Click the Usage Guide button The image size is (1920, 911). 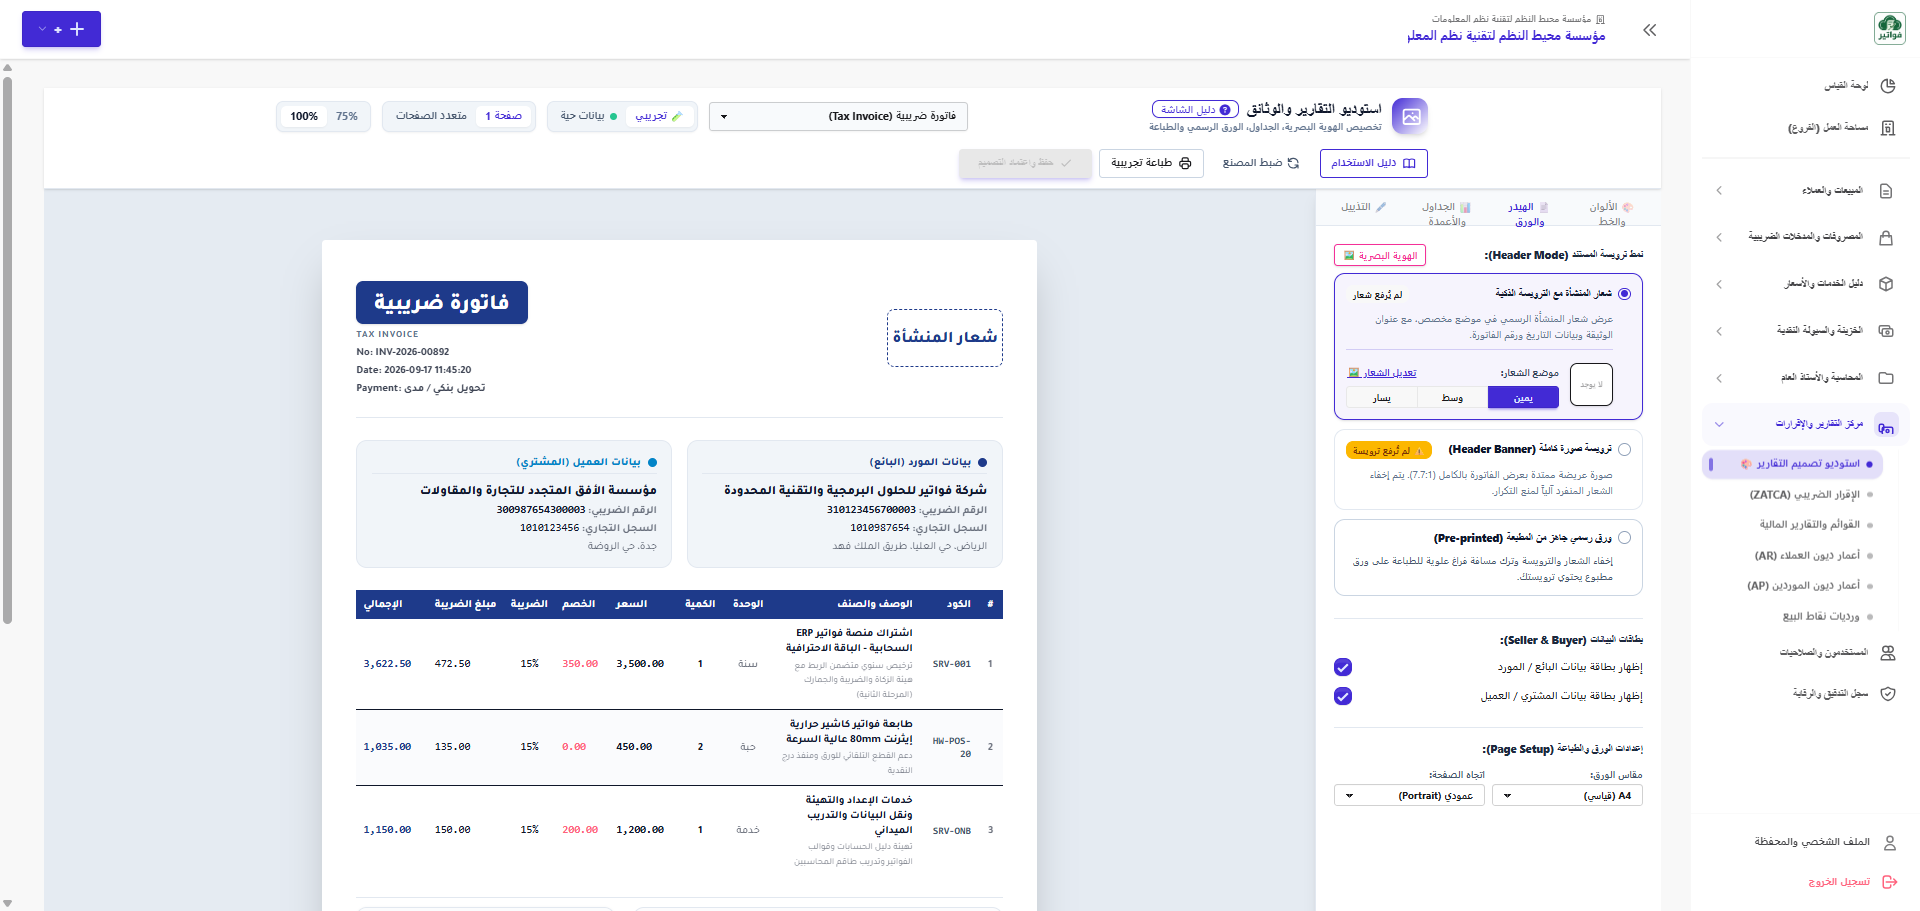[x=1373, y=163]
